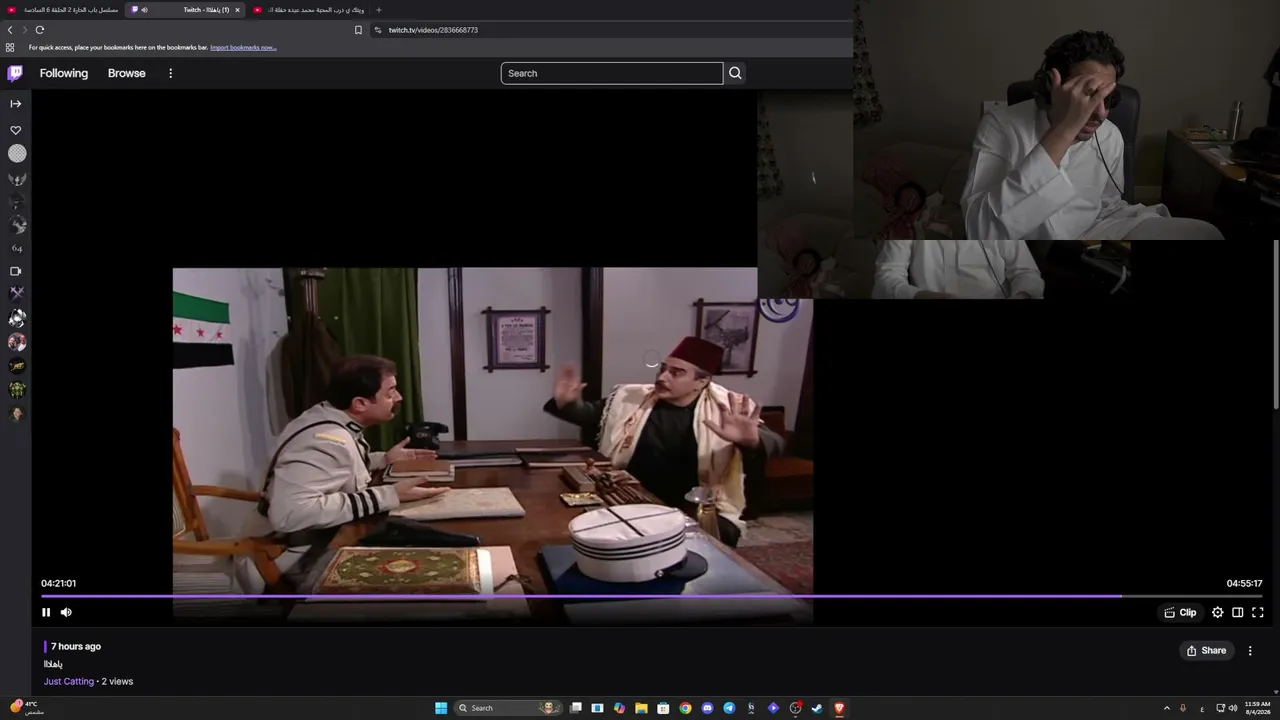Open the Just Chatting category link

(x=69, y=681)
